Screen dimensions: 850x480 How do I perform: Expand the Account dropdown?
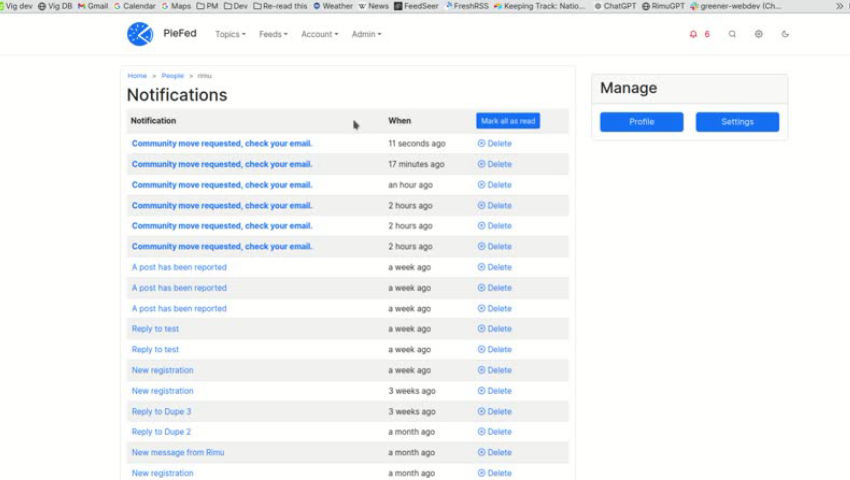click(x=319, y=34)
